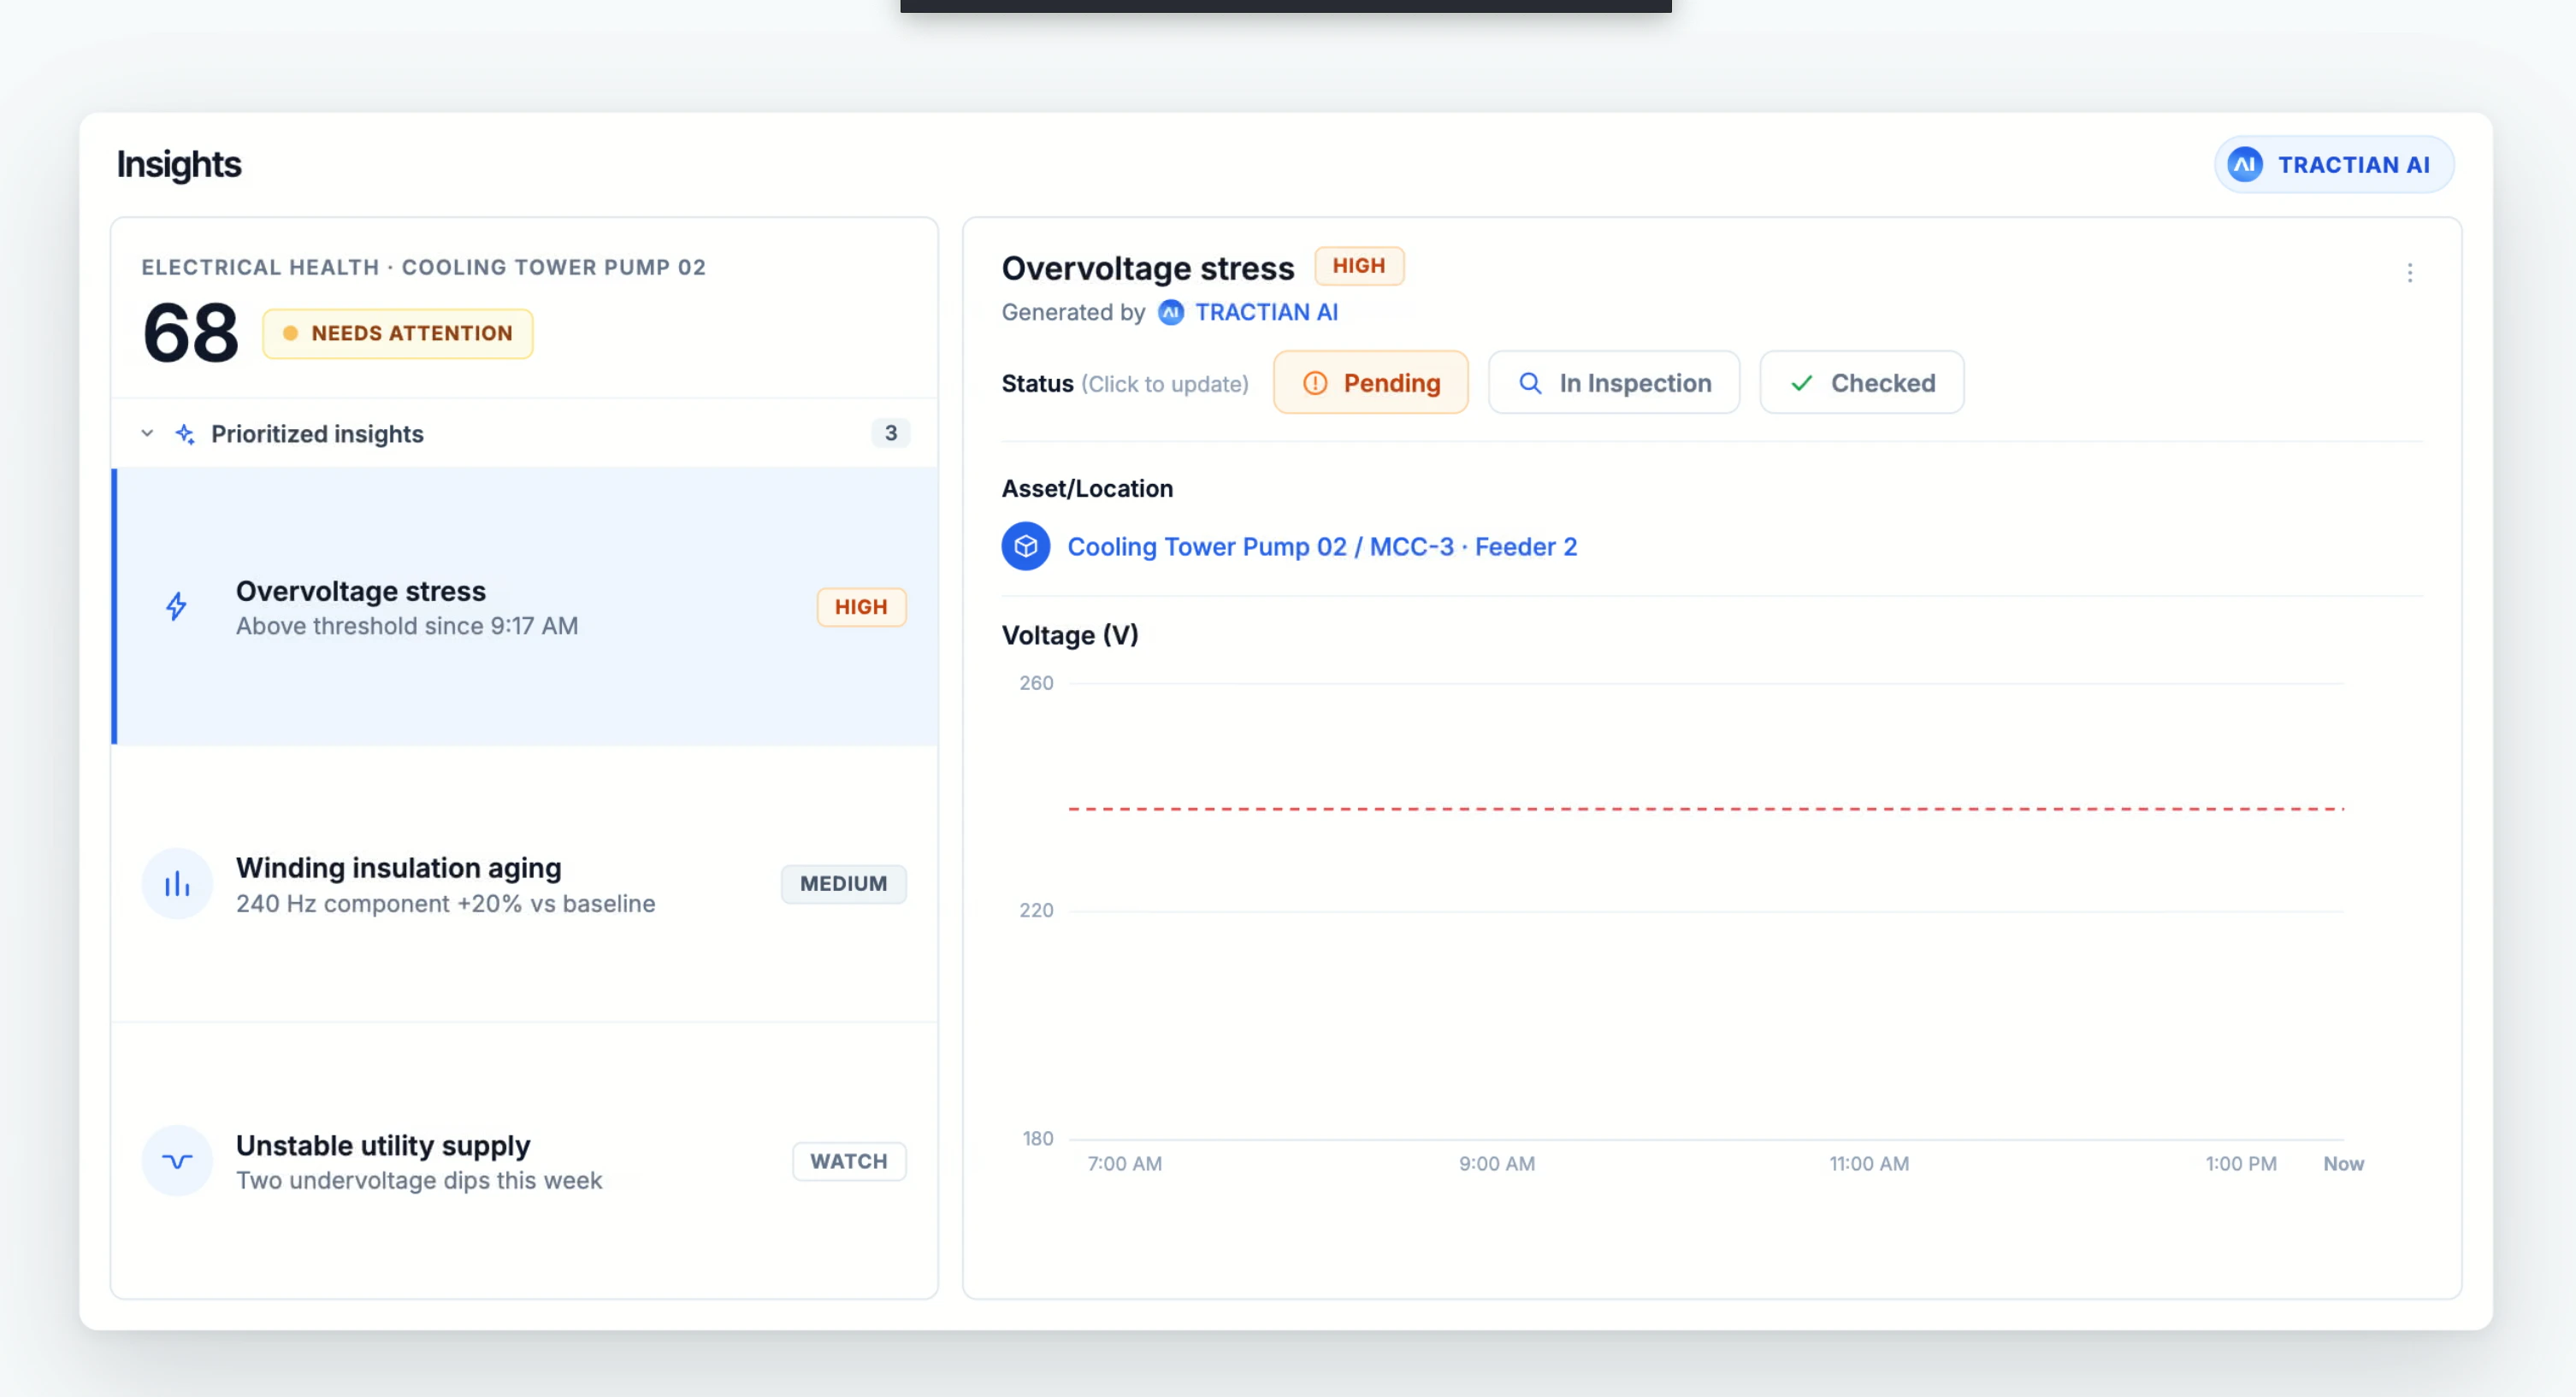Click the AI logo in the header badge
2576x1397 pixels.
(x=2245, y=165)
